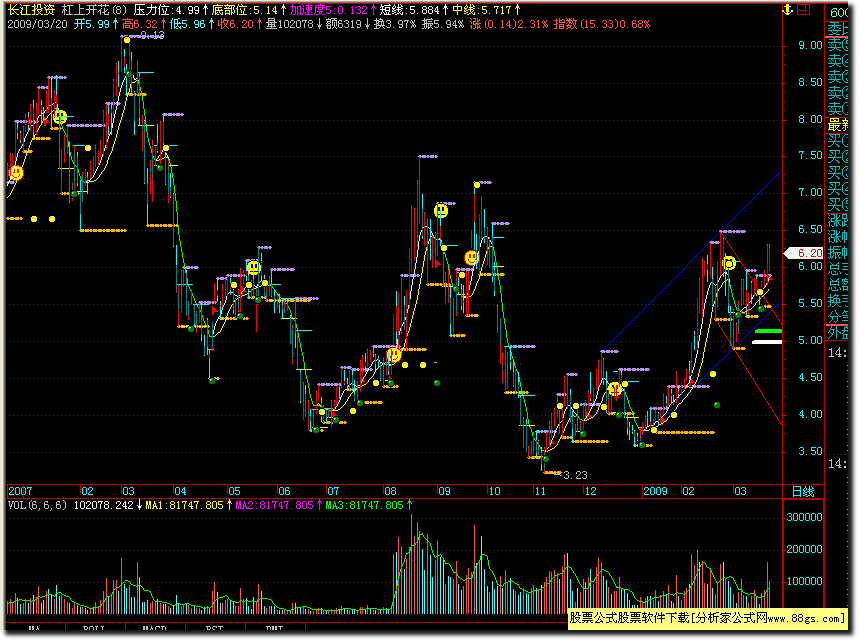Select the red smiley marker at 2007 start
Viewport: 860px width, 641px height.
click(x=16, y=173)
